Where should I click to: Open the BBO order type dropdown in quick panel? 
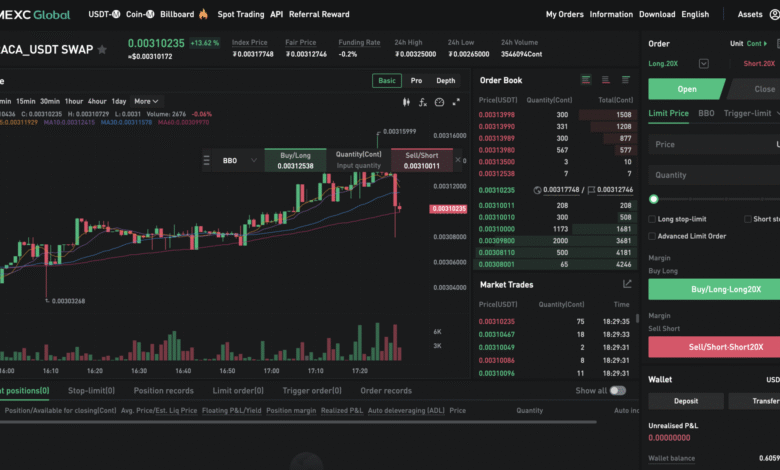pyautogui.click(x=239, y=160)
